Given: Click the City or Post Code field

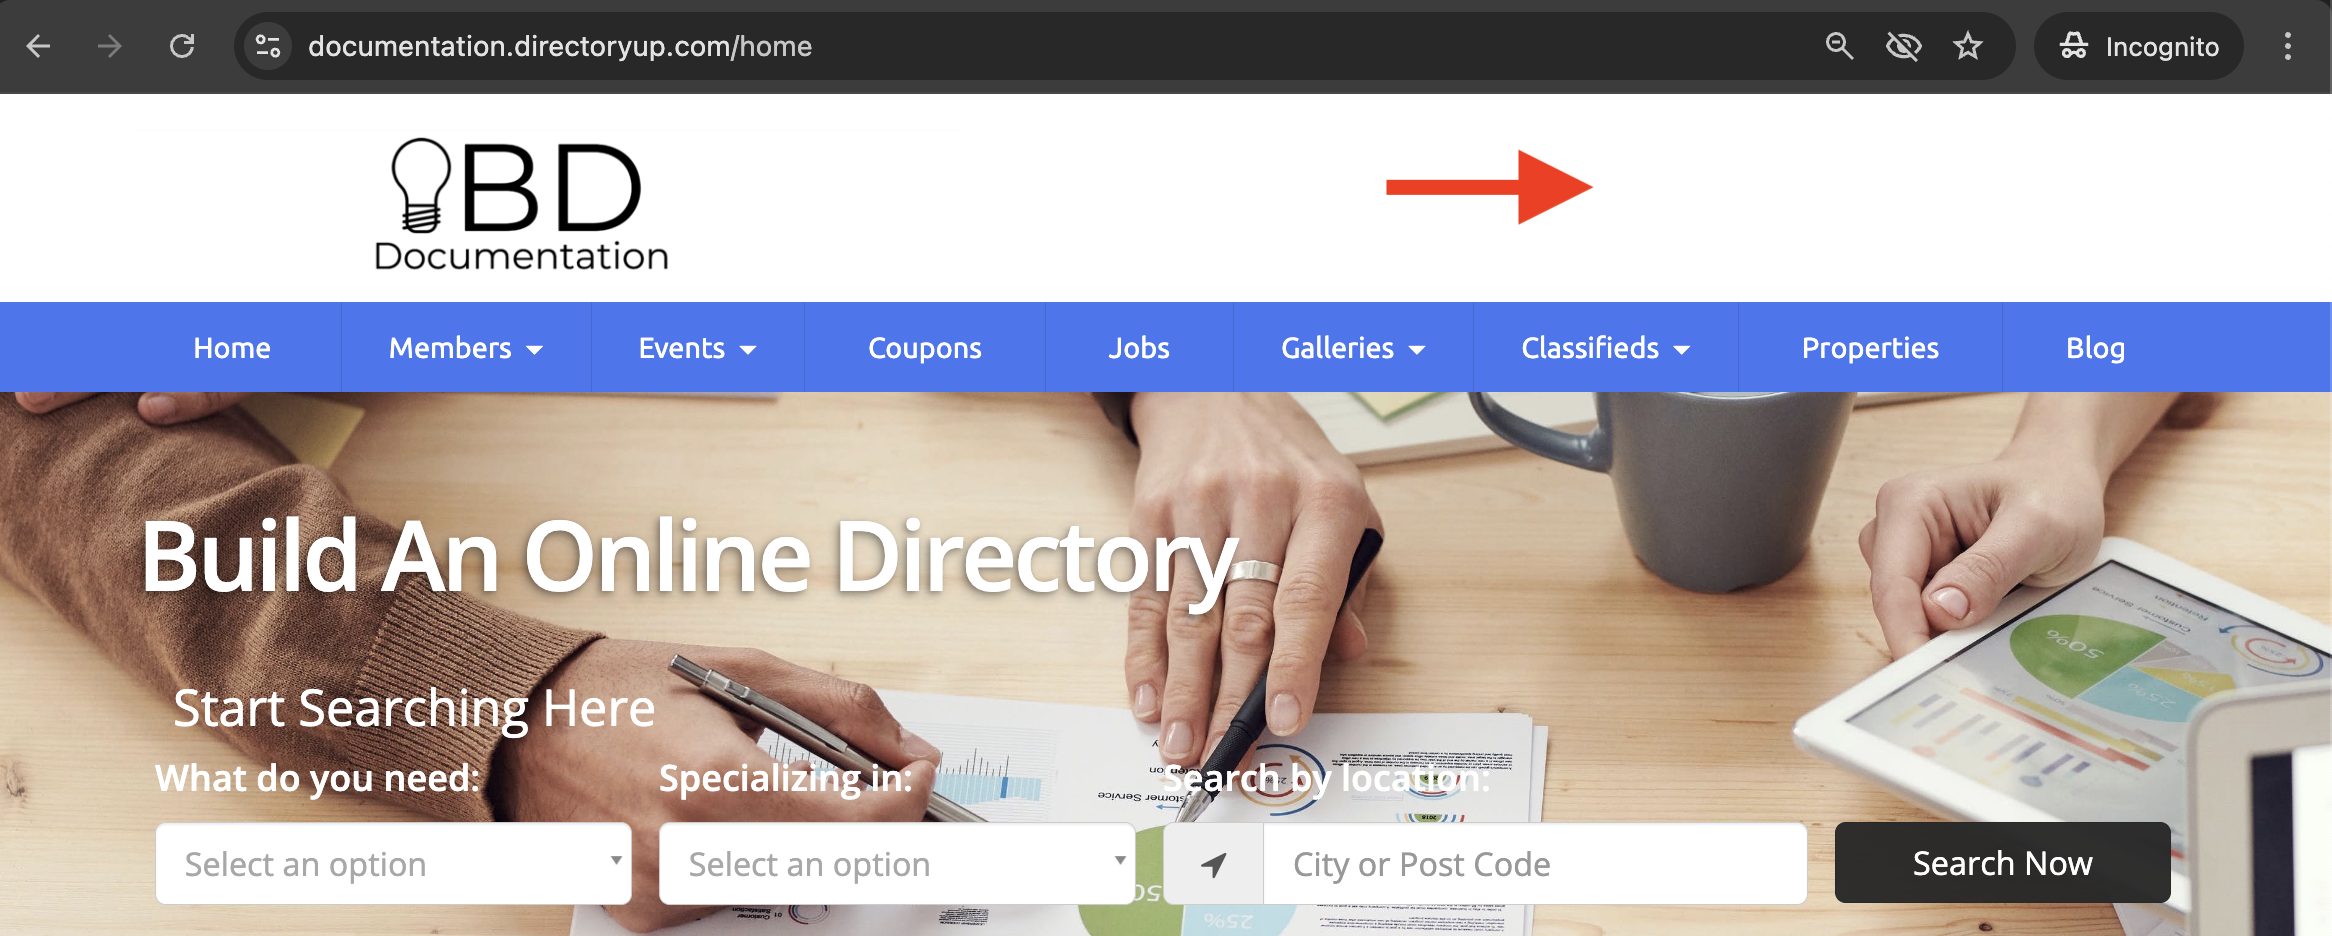Looking at the screenshot, I should tap(1535, 864).
